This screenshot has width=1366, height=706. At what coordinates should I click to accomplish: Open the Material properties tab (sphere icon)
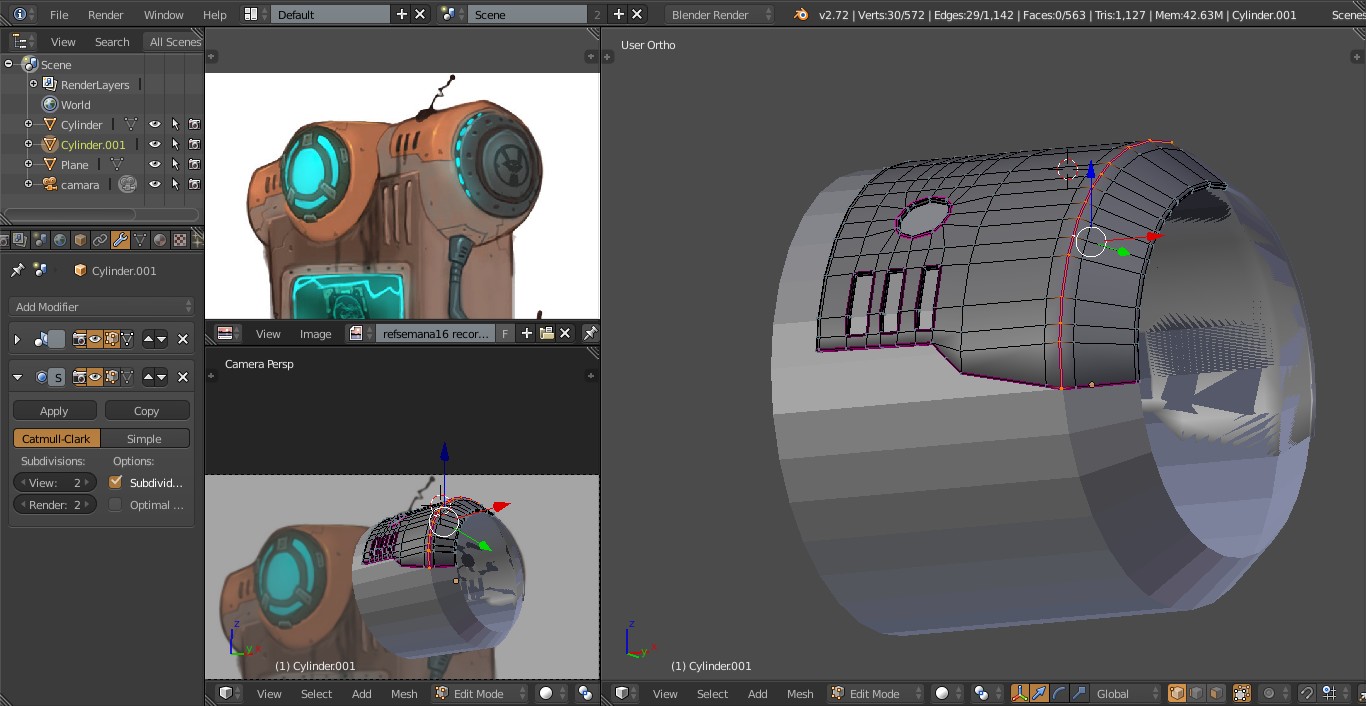pos(160,240)
